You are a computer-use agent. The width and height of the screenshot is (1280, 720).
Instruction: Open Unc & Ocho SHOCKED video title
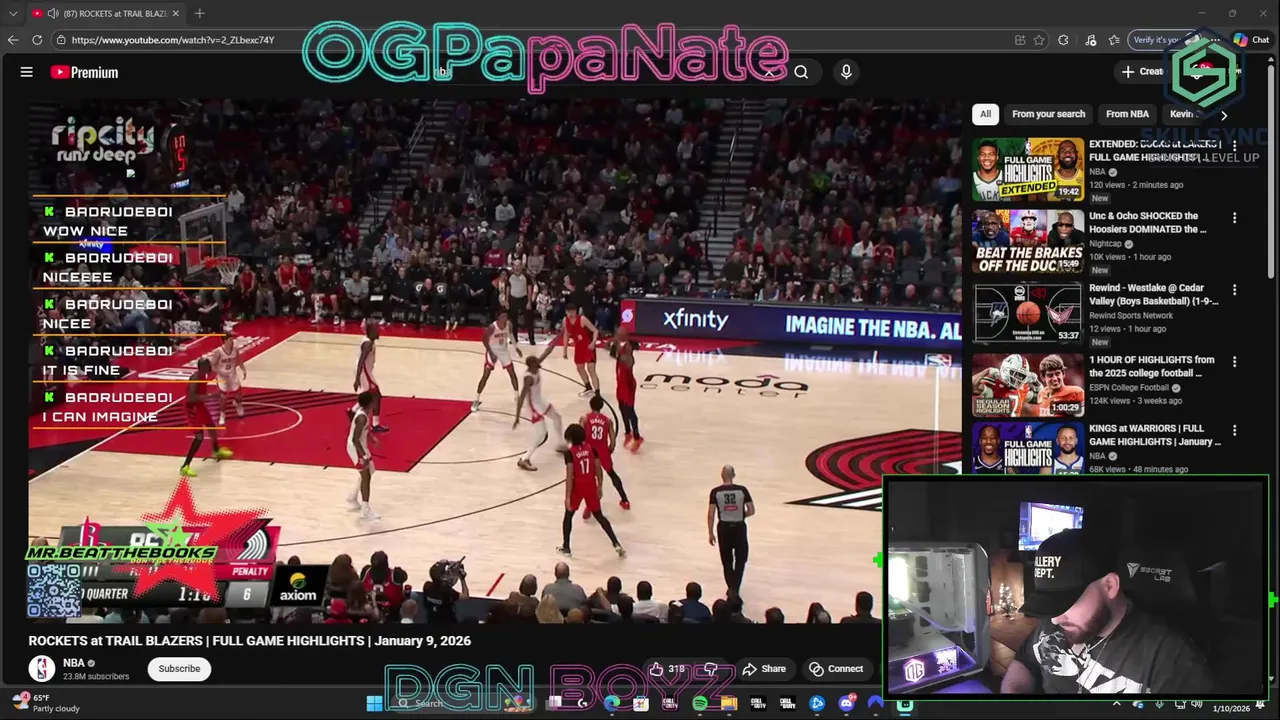click(1148, 223)
